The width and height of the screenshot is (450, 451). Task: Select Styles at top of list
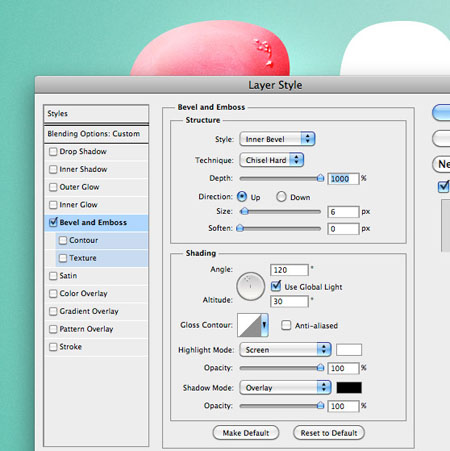96,114
